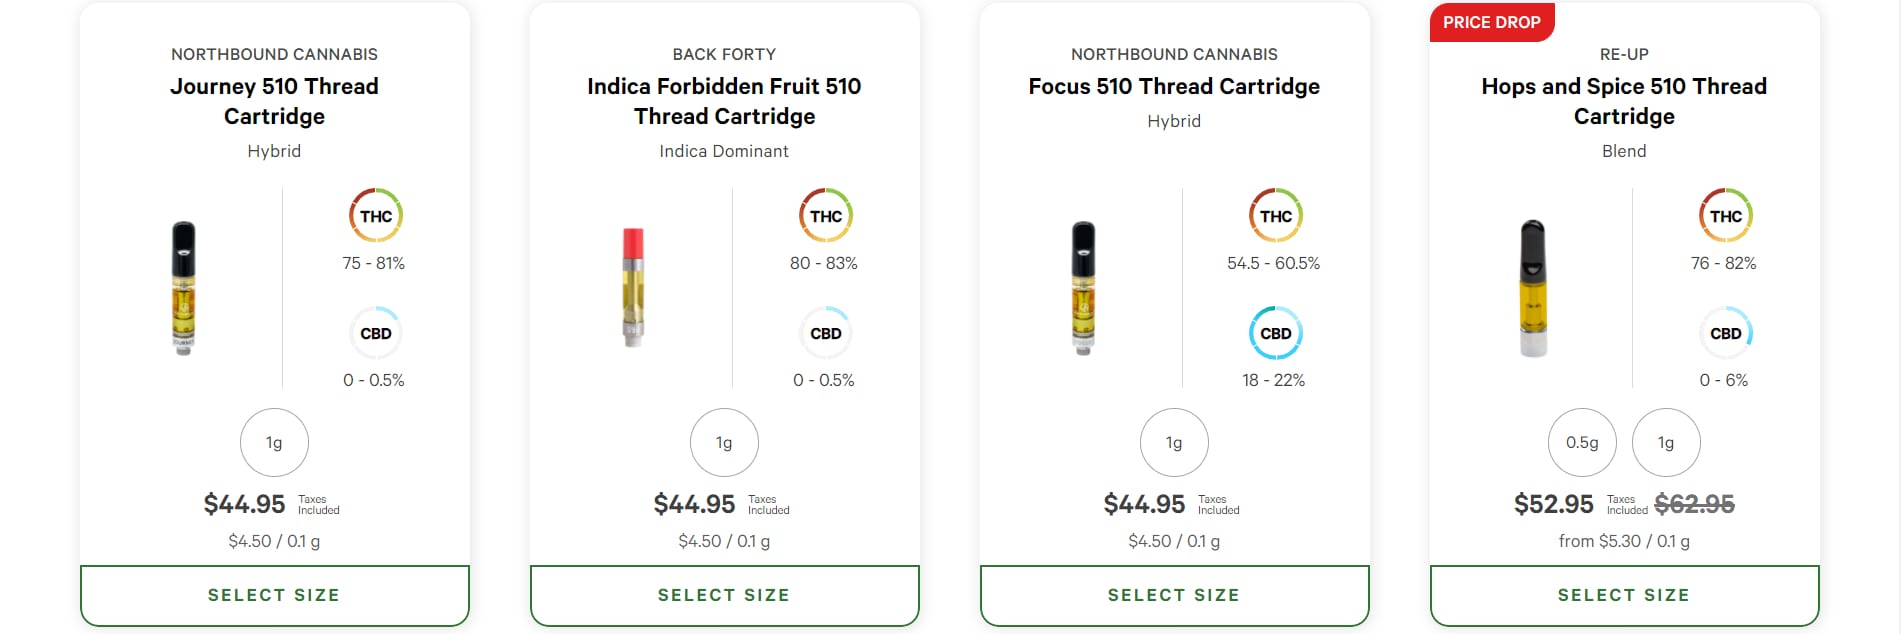Choose 1g size on Focus cartridge
This screenshot has width=1901, height=634.
1174,442
